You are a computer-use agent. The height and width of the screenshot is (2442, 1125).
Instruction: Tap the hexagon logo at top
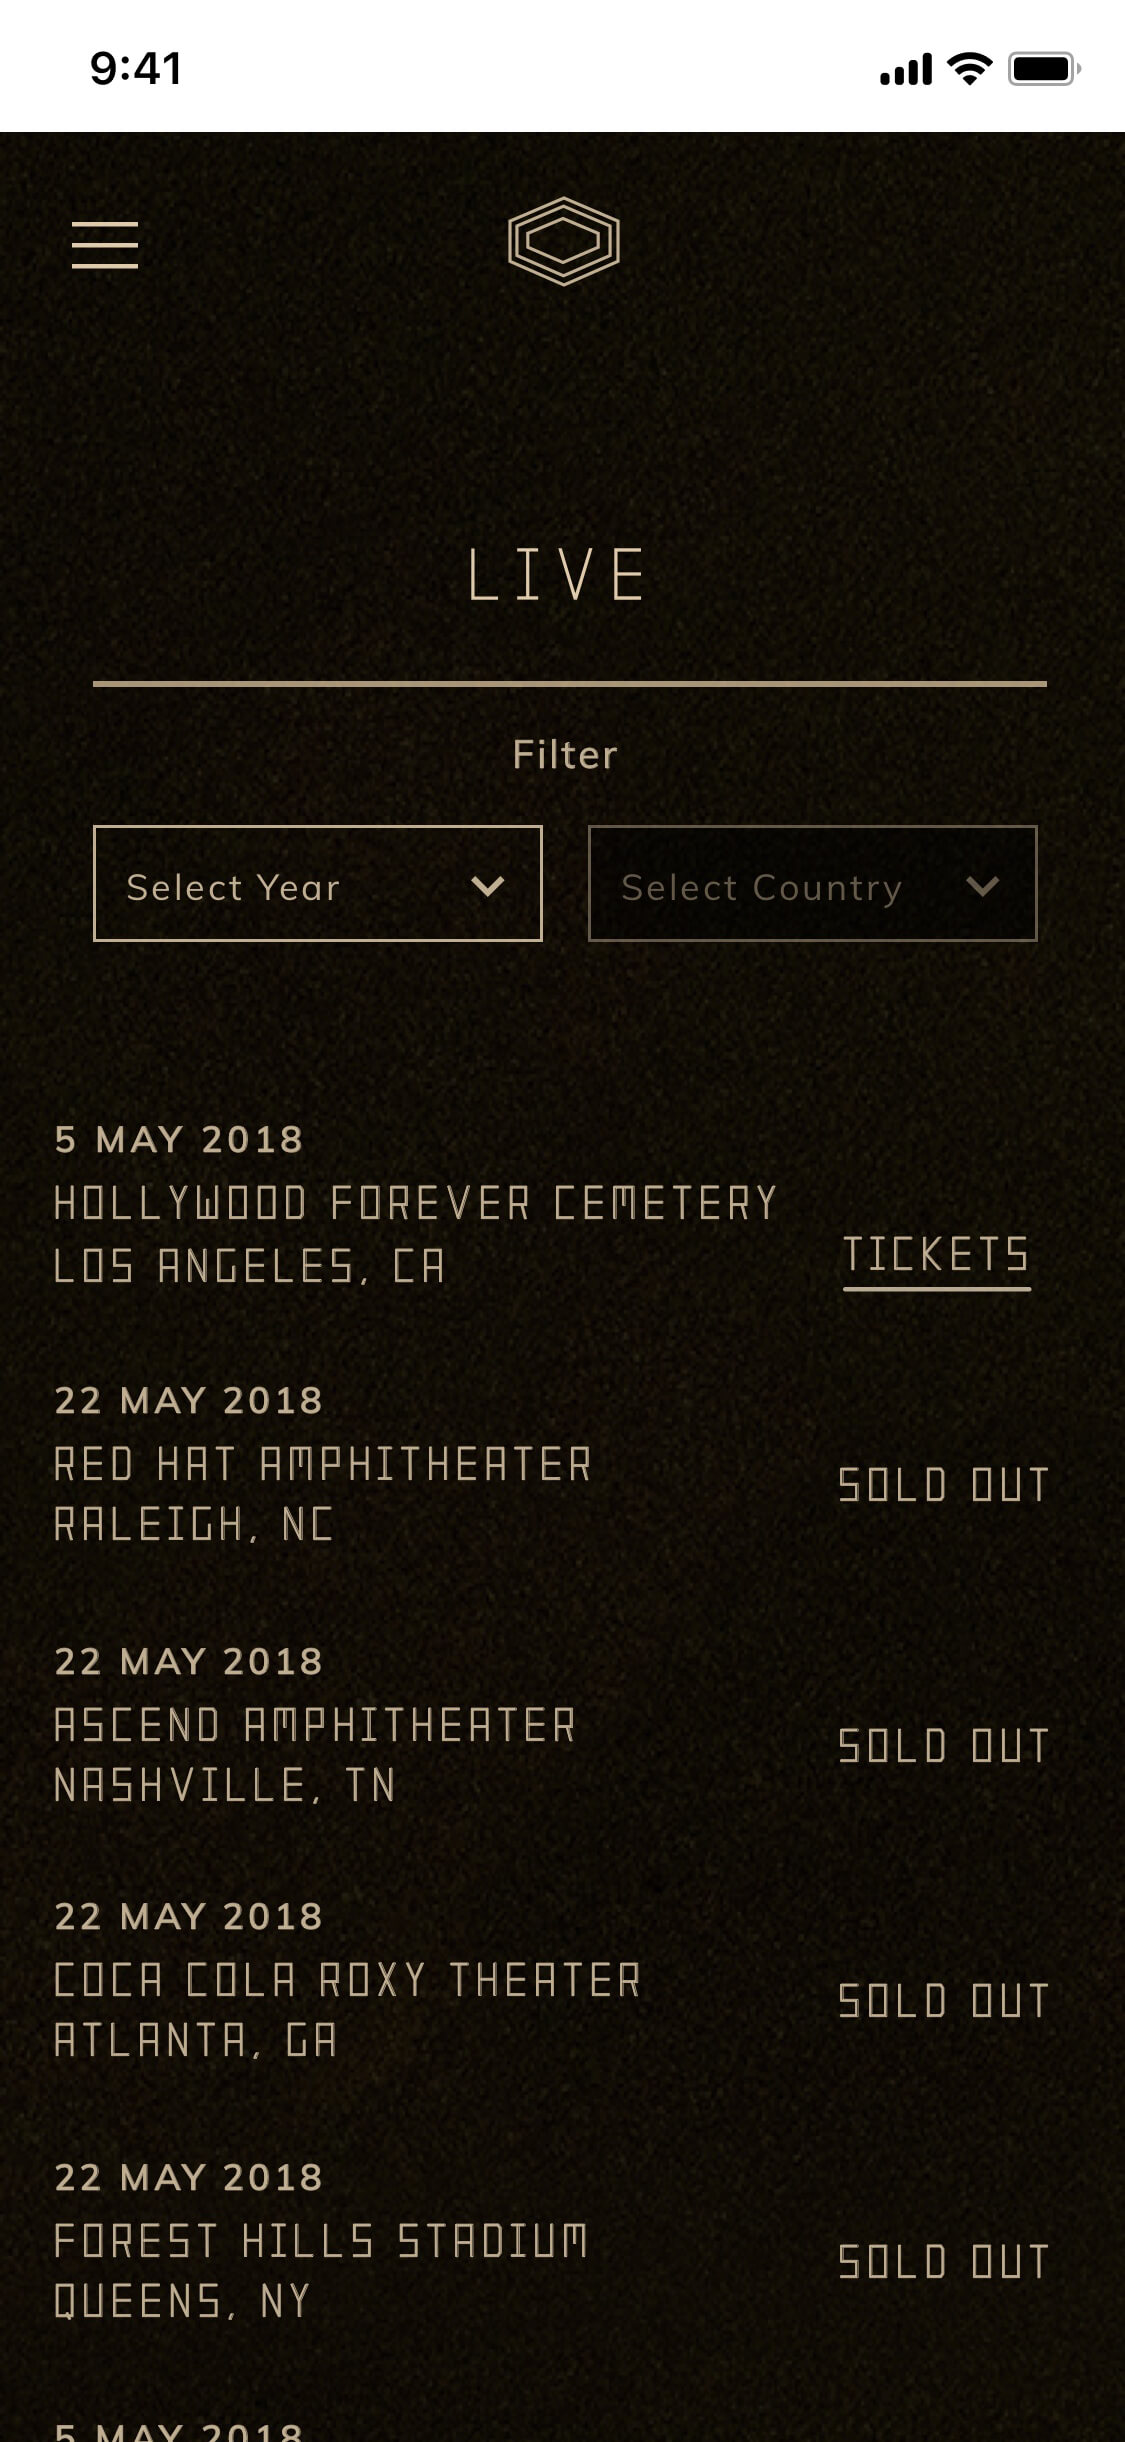[x=564, y=242]
